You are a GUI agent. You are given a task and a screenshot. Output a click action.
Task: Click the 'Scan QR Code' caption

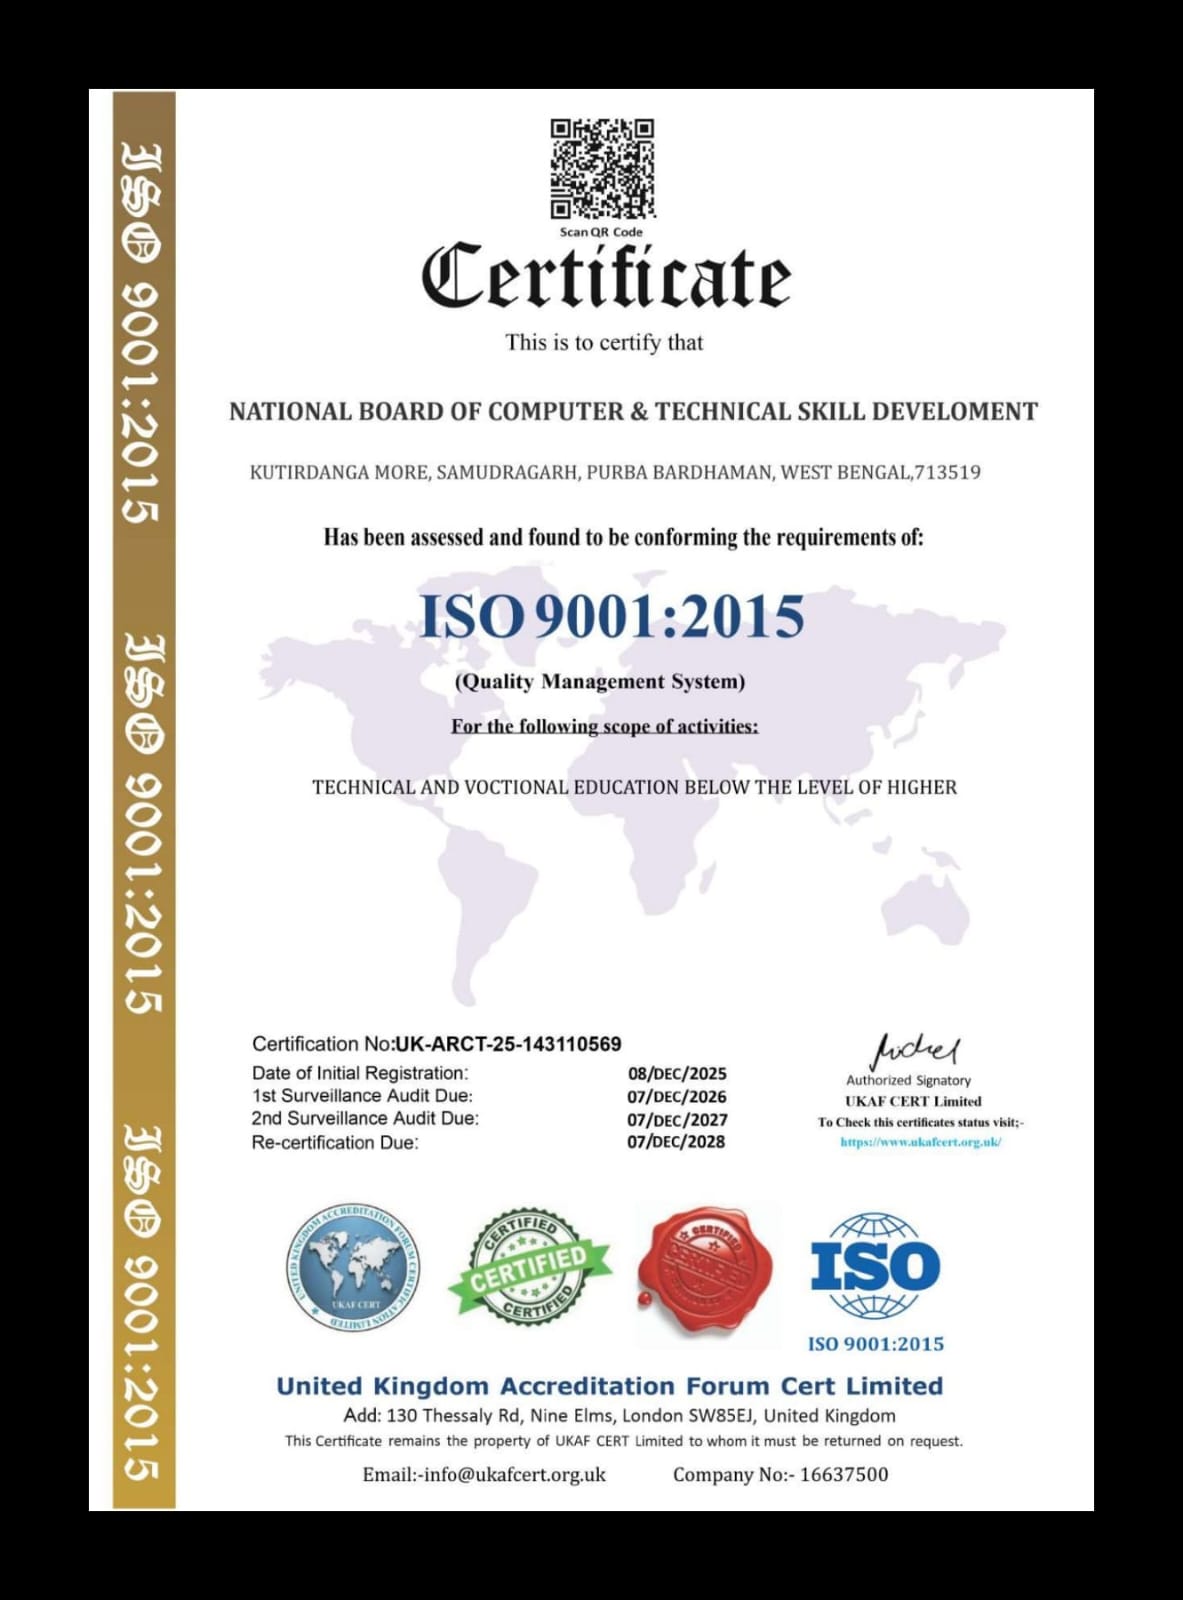(601, 232)
